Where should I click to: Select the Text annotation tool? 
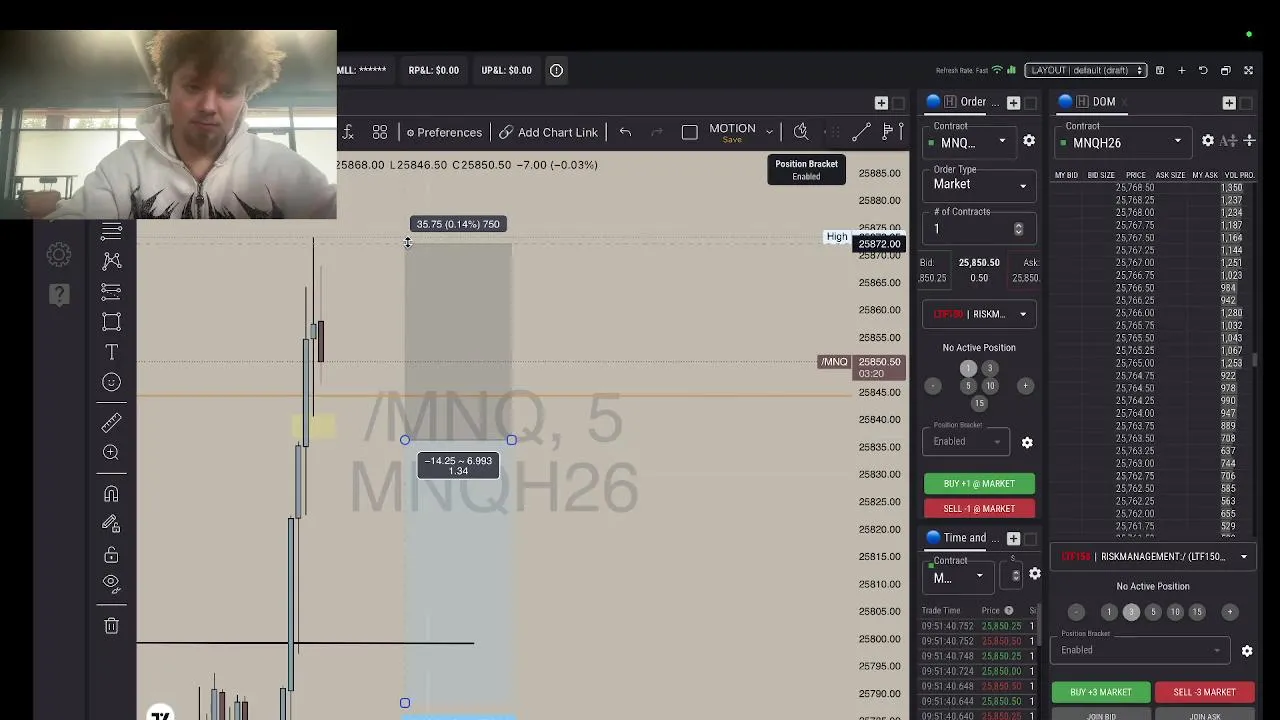[111, 352]
